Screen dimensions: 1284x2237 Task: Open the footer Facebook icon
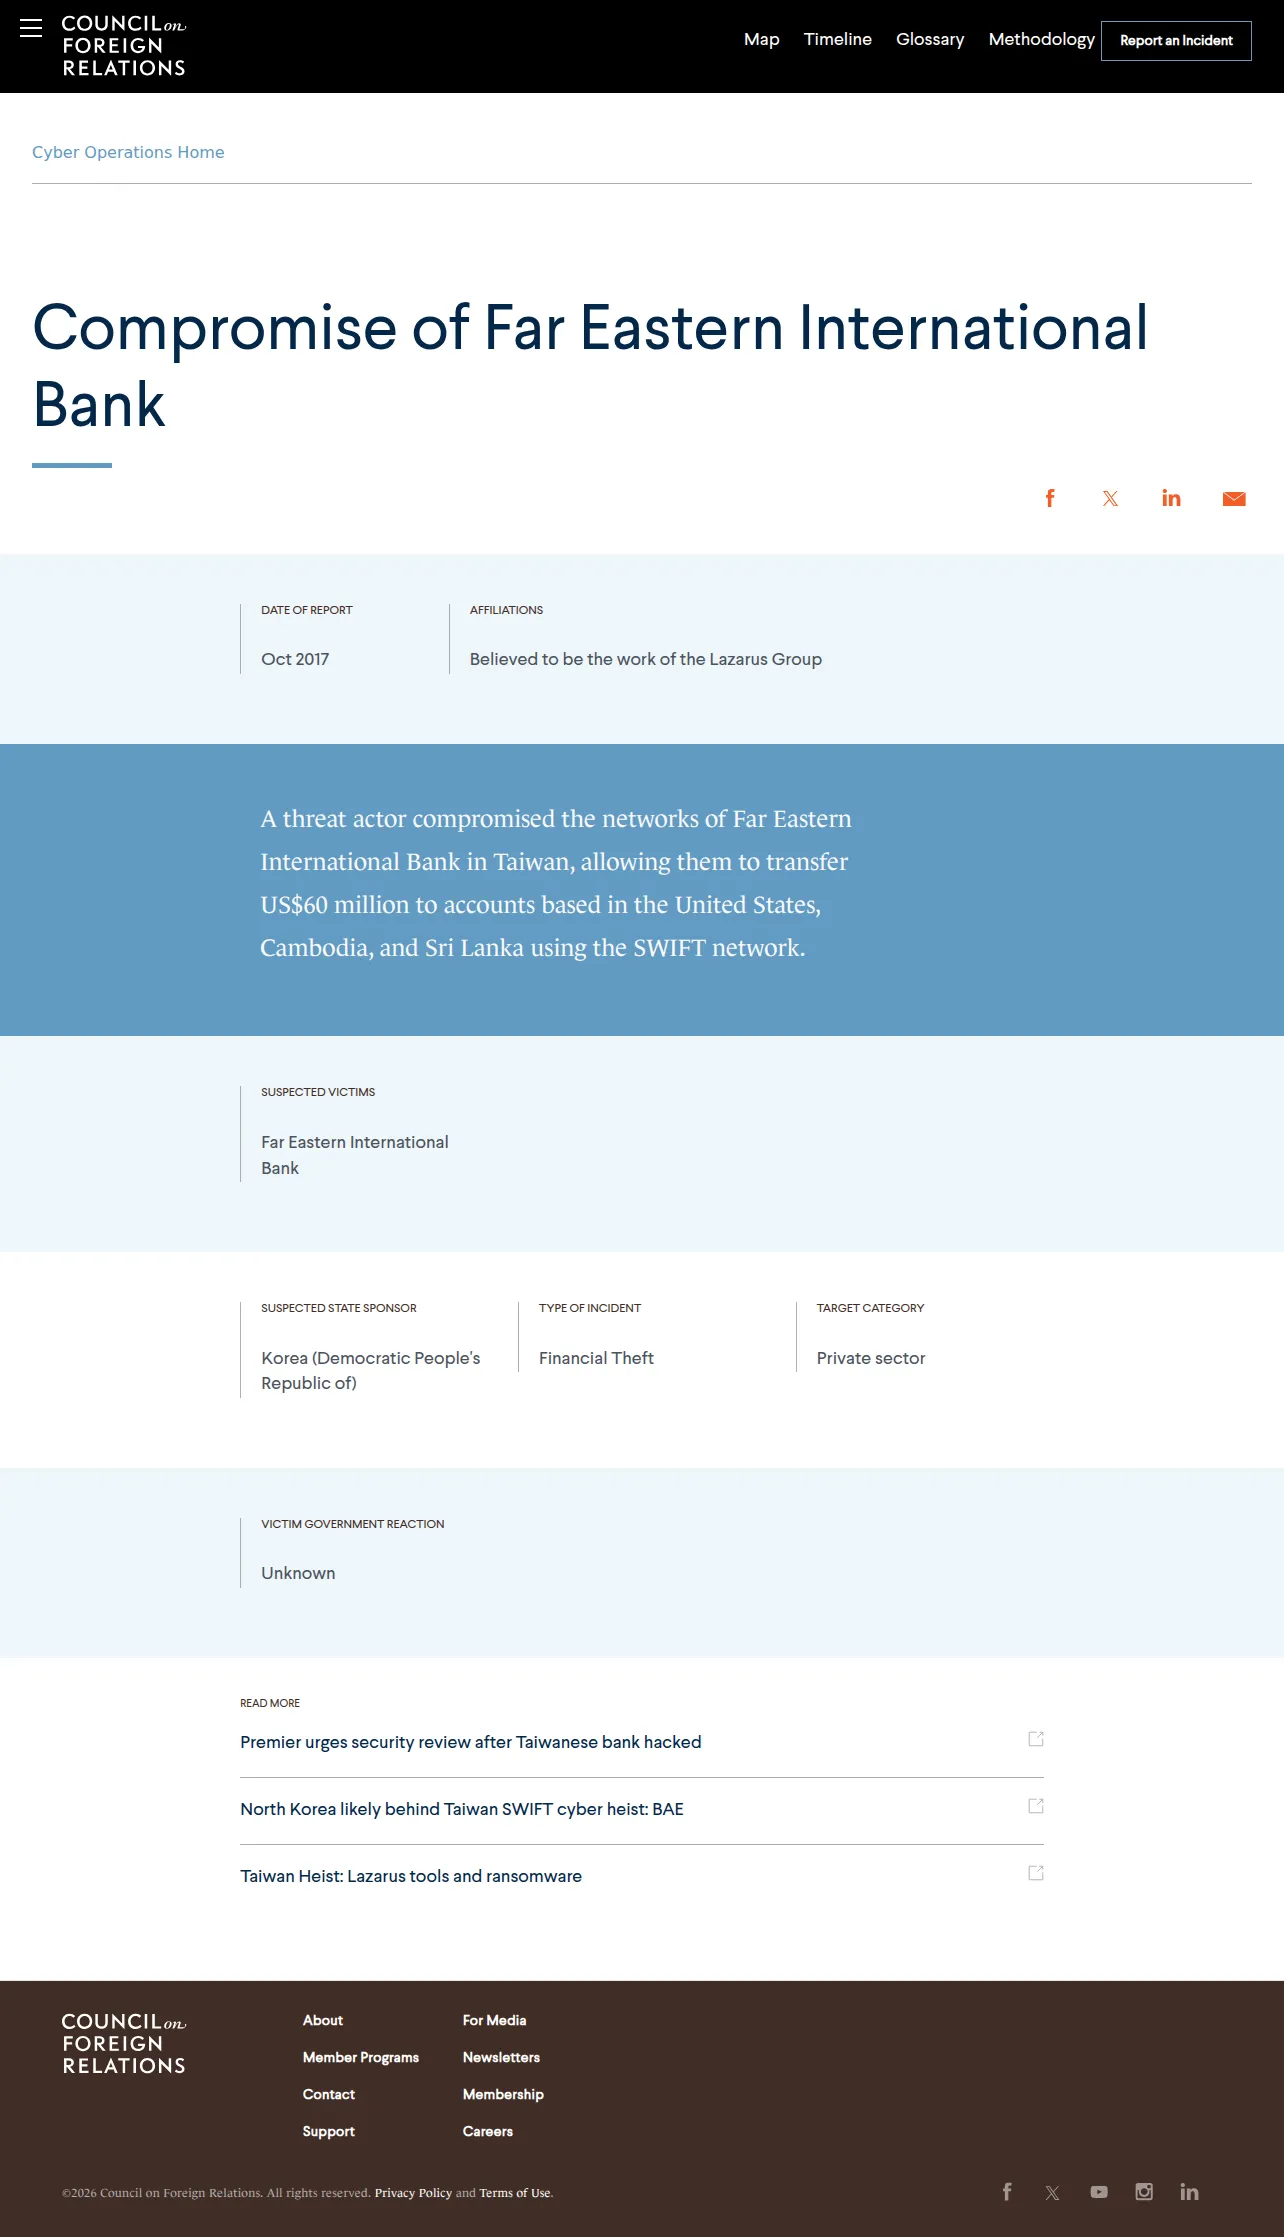click(x=1007, y=2192)
